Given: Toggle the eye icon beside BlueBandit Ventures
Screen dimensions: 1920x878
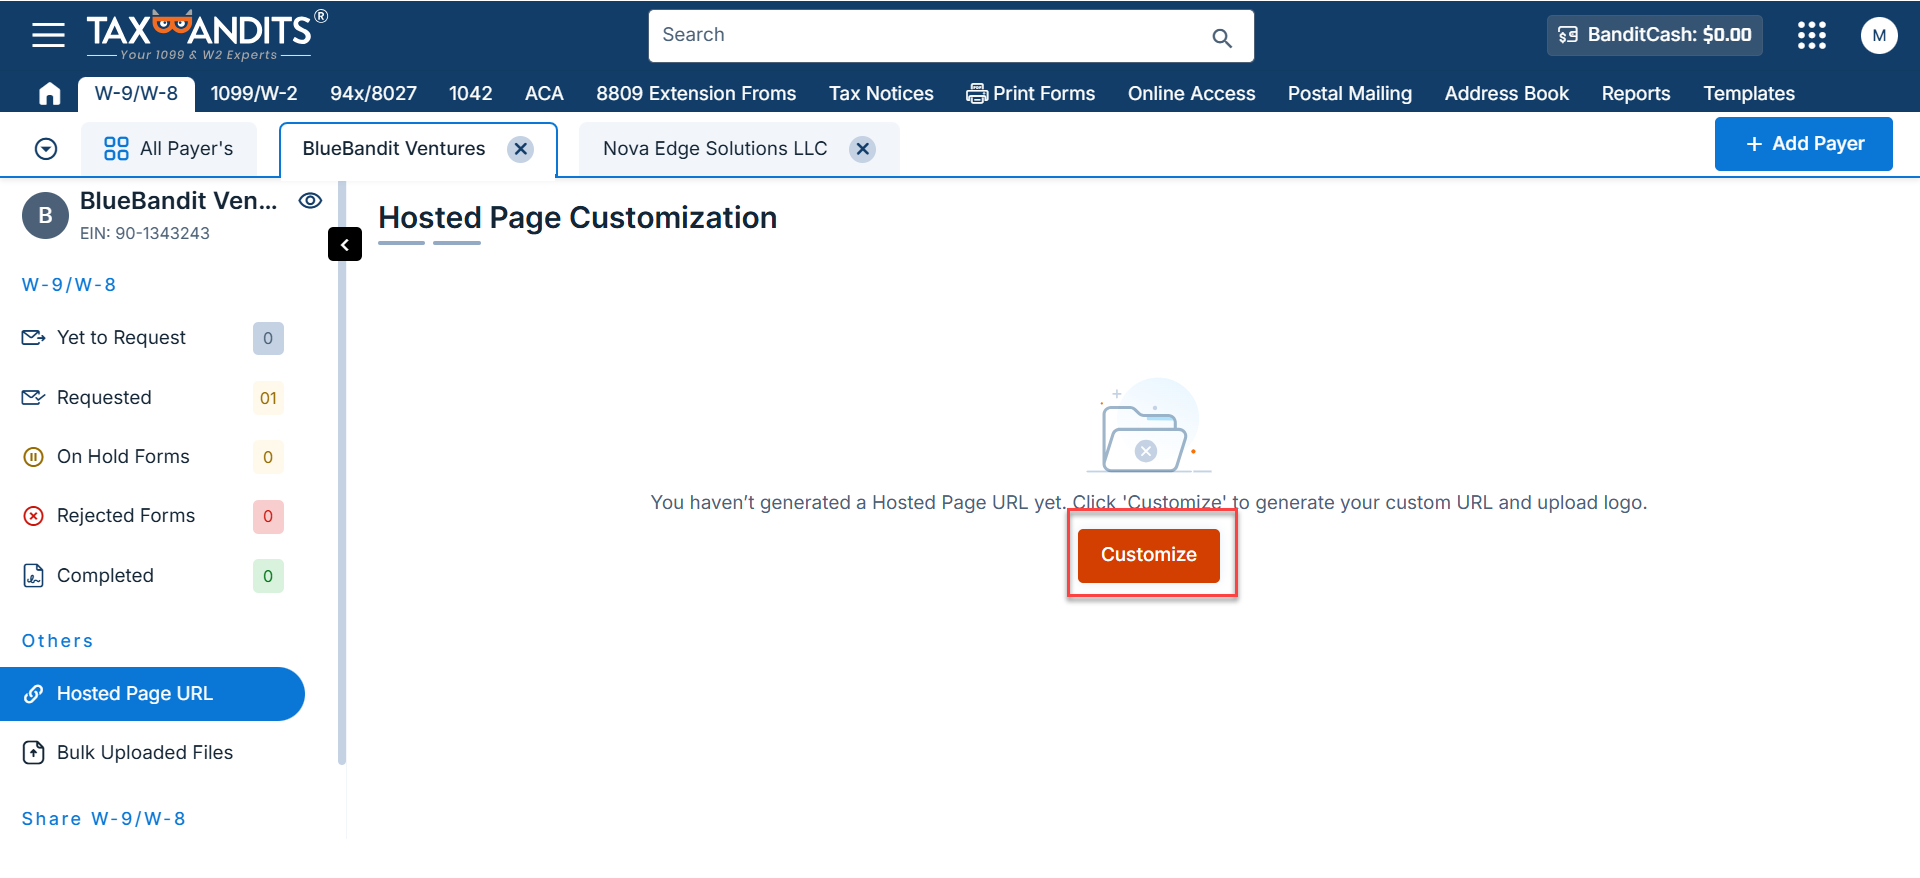Looking at the screenshot, I should click(310, 201).
